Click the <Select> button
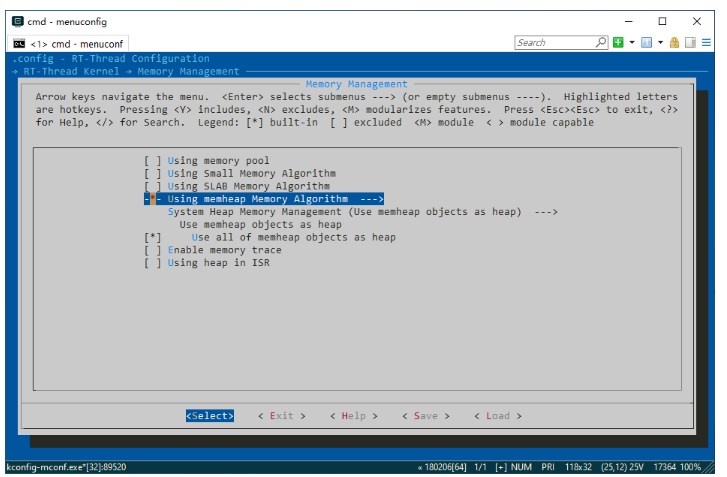 (x=210, y=416)
